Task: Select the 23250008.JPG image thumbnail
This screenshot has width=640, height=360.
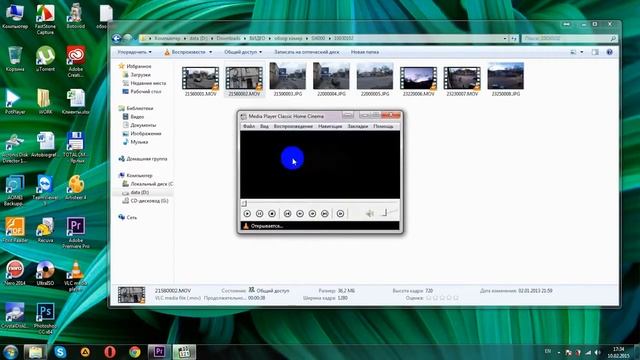Action: pos(506,80)
